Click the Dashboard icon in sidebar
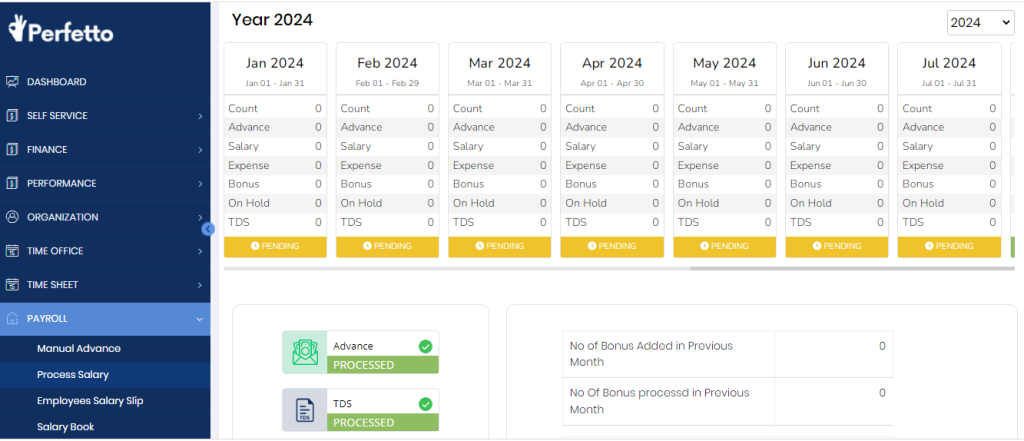Viewport: 1024px width, 441px height. [12, 82]
